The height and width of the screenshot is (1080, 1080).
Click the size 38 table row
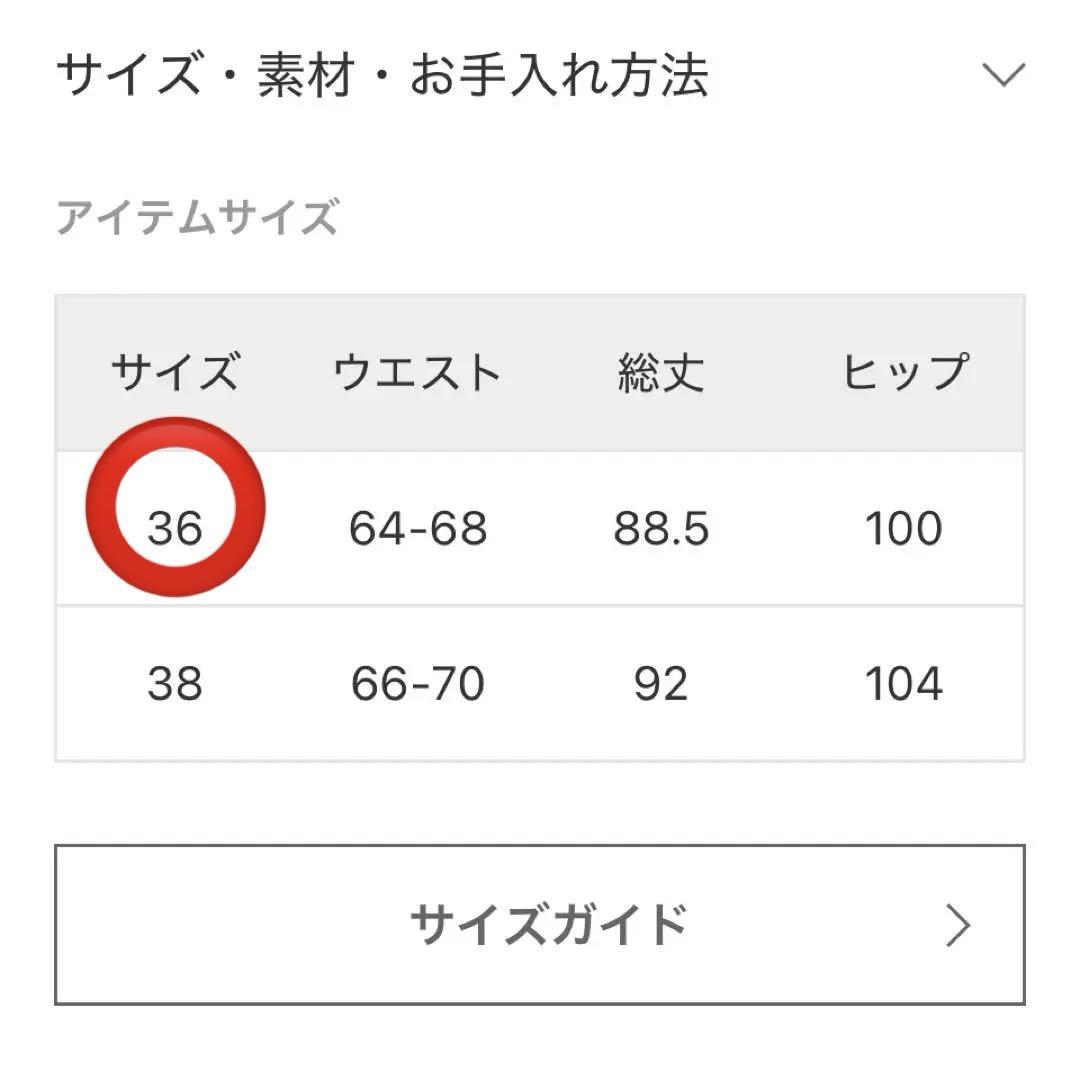[540, 683]
